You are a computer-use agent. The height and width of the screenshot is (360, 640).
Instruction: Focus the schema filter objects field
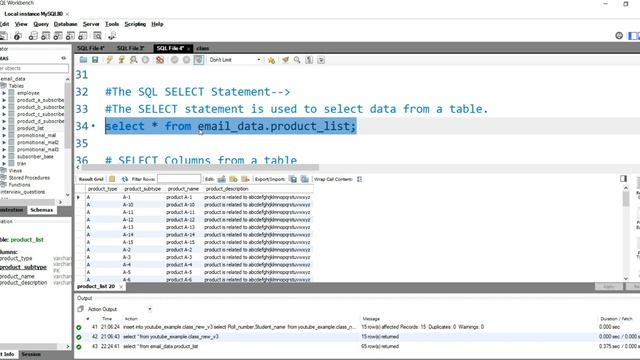point(34,68)
